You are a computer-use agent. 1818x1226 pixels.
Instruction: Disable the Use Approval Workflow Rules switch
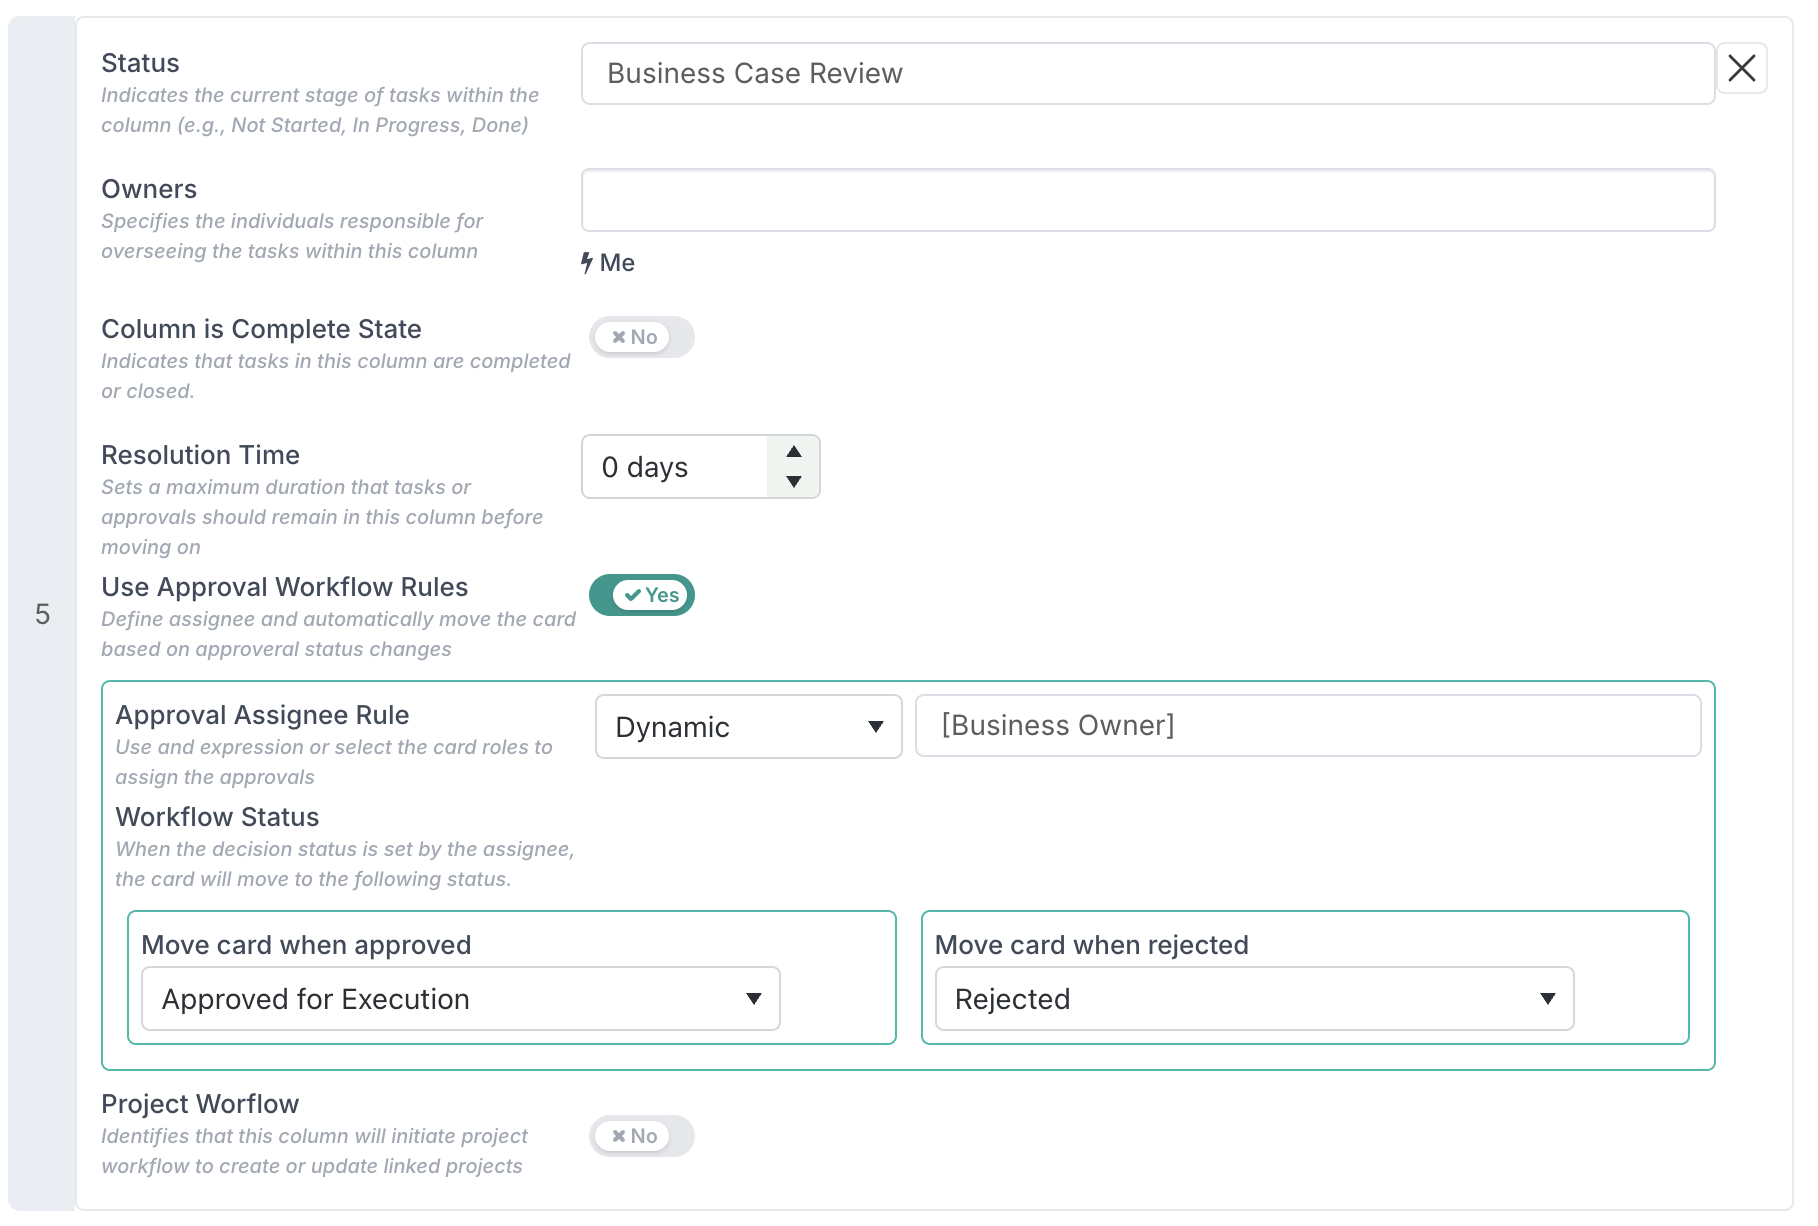pos(641,596)
